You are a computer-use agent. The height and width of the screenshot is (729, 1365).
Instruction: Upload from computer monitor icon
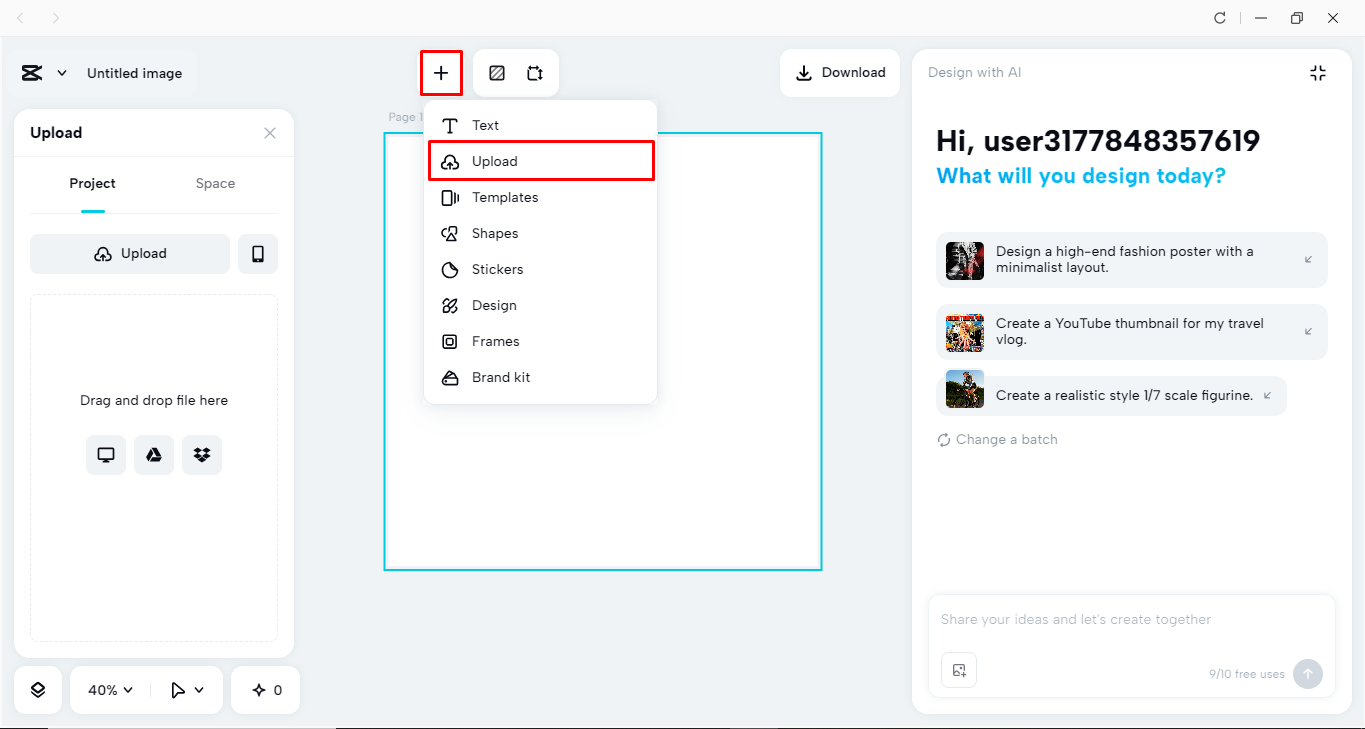[x=106, y=455]
